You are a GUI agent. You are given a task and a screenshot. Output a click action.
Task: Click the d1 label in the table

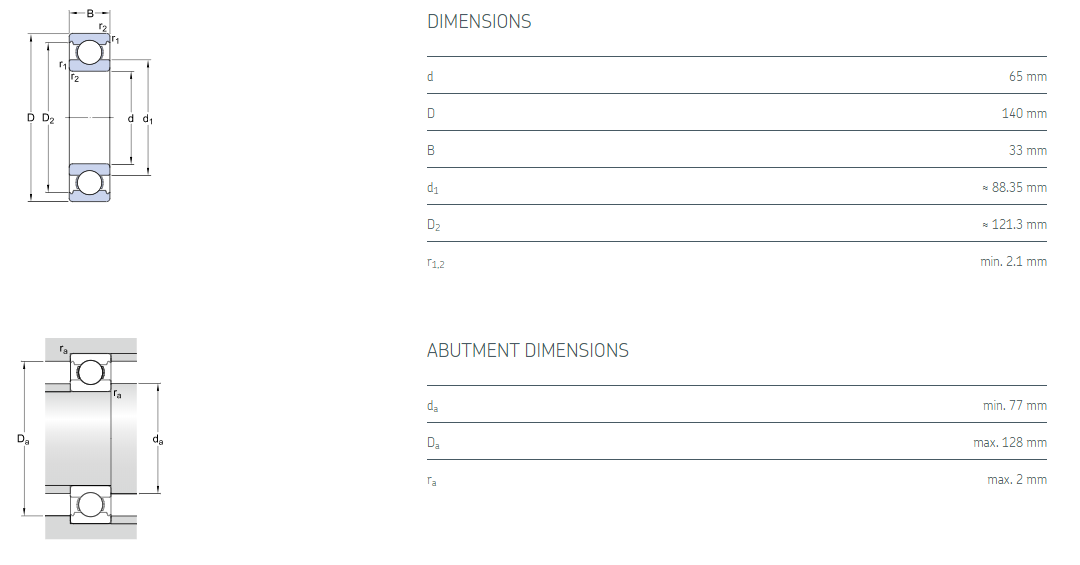pos(432,188)
